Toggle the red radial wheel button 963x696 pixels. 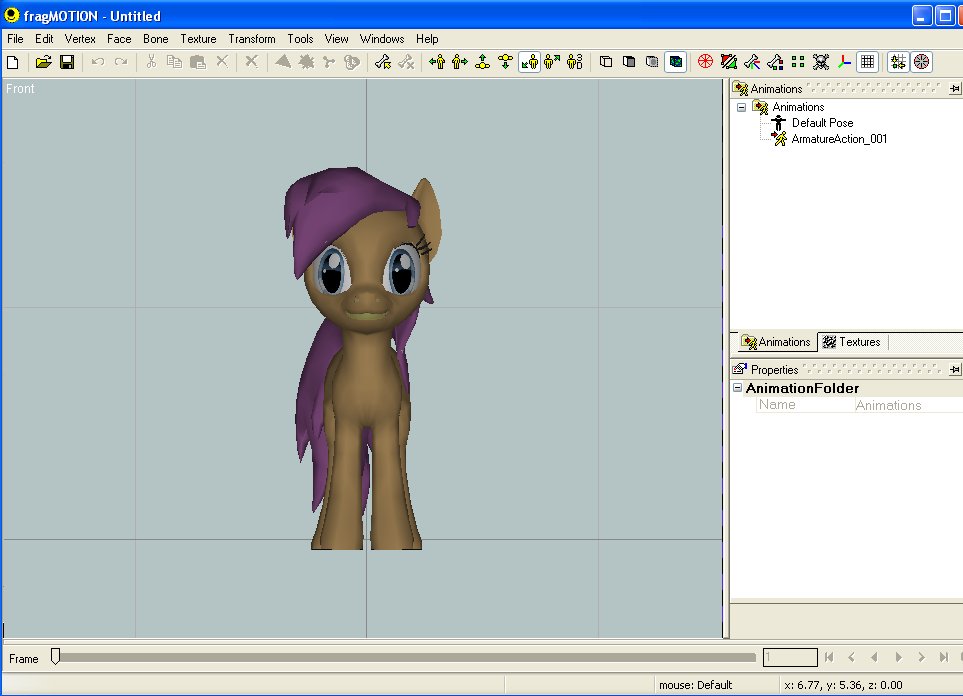pos(921,62)
